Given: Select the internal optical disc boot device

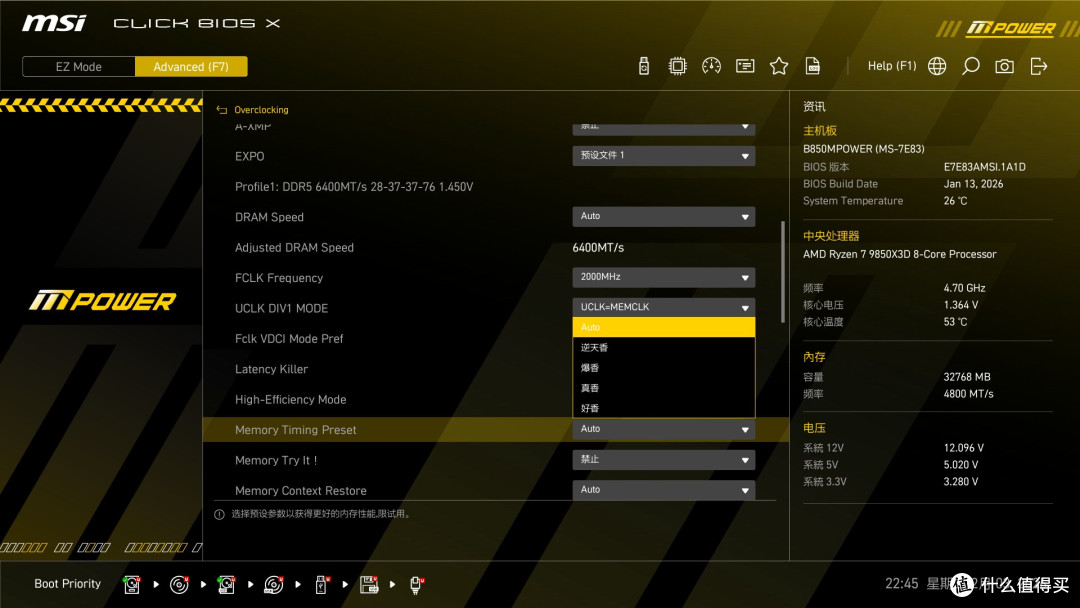Looking at the screenshot, I should [x=179, y=585].
